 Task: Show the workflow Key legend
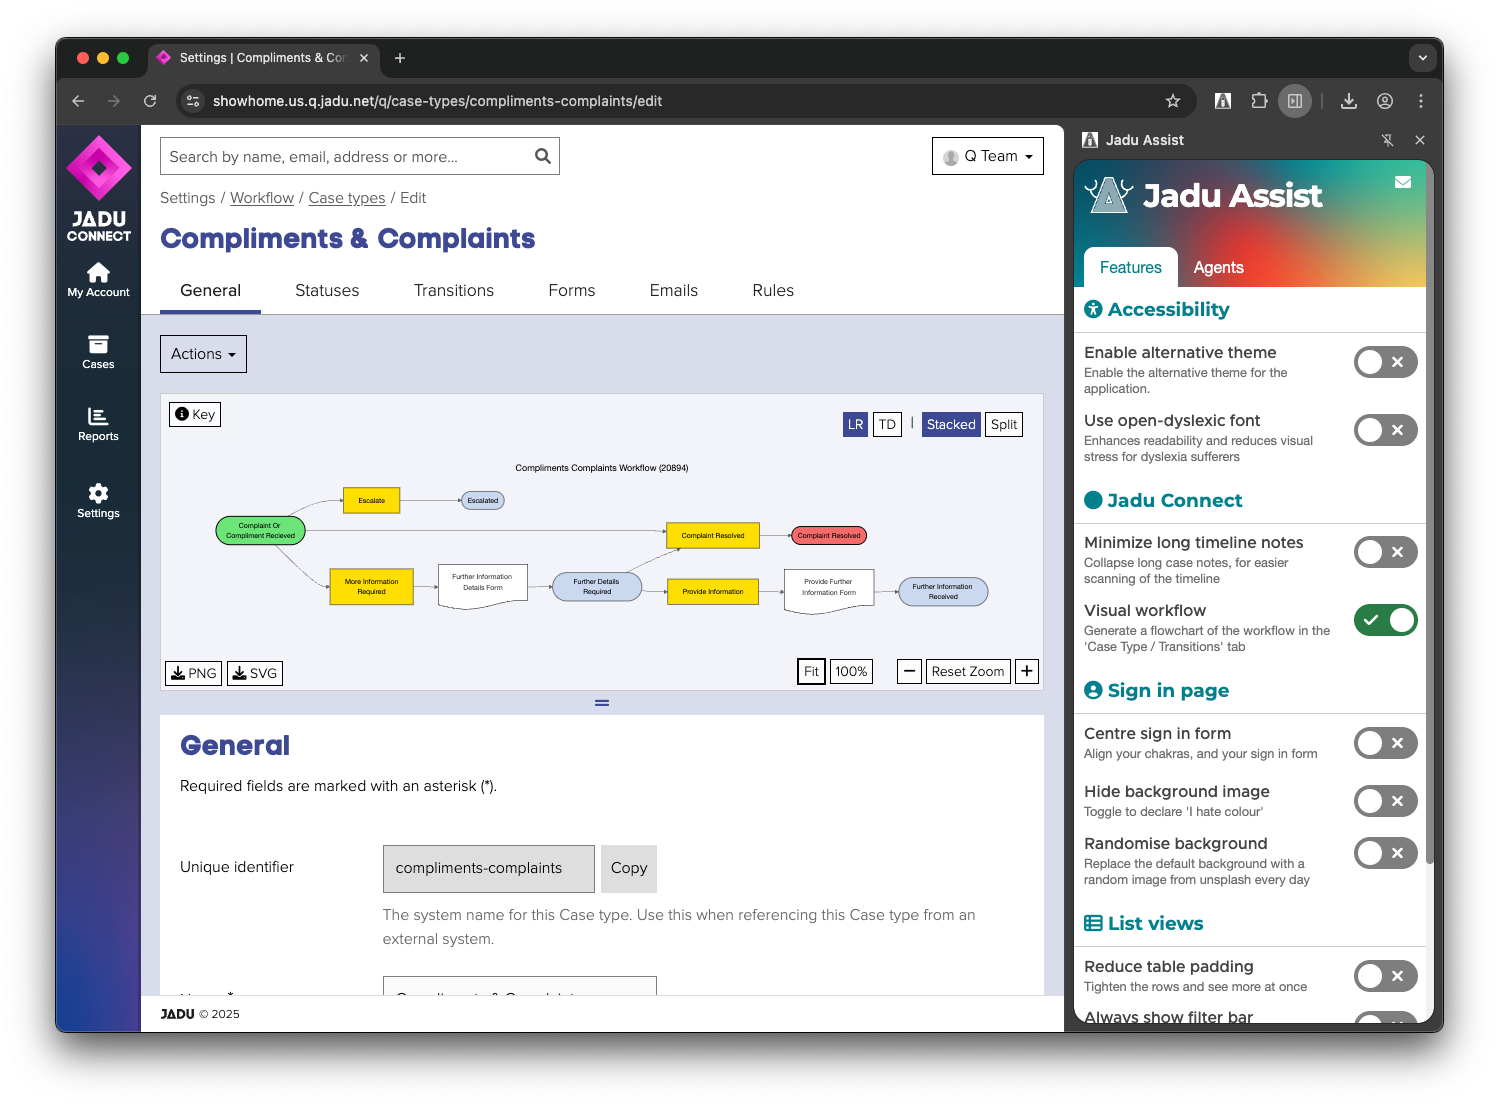[x=195, y=414]
